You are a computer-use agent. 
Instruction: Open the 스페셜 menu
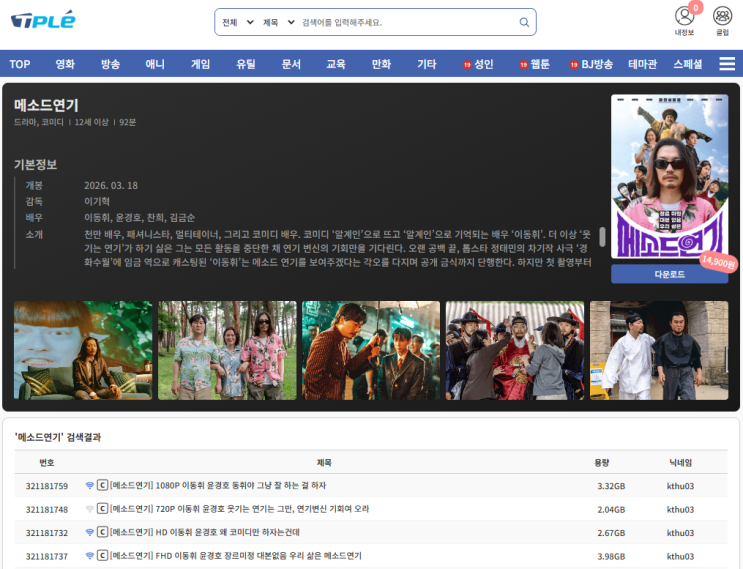click(688, 64)
